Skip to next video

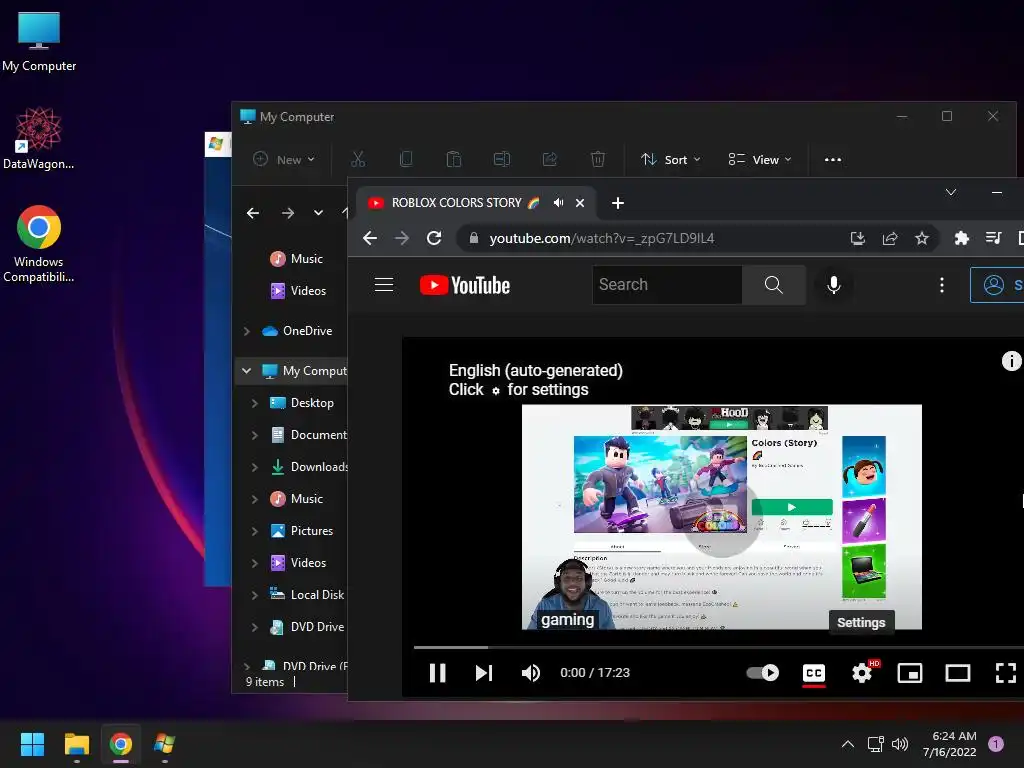483,673
